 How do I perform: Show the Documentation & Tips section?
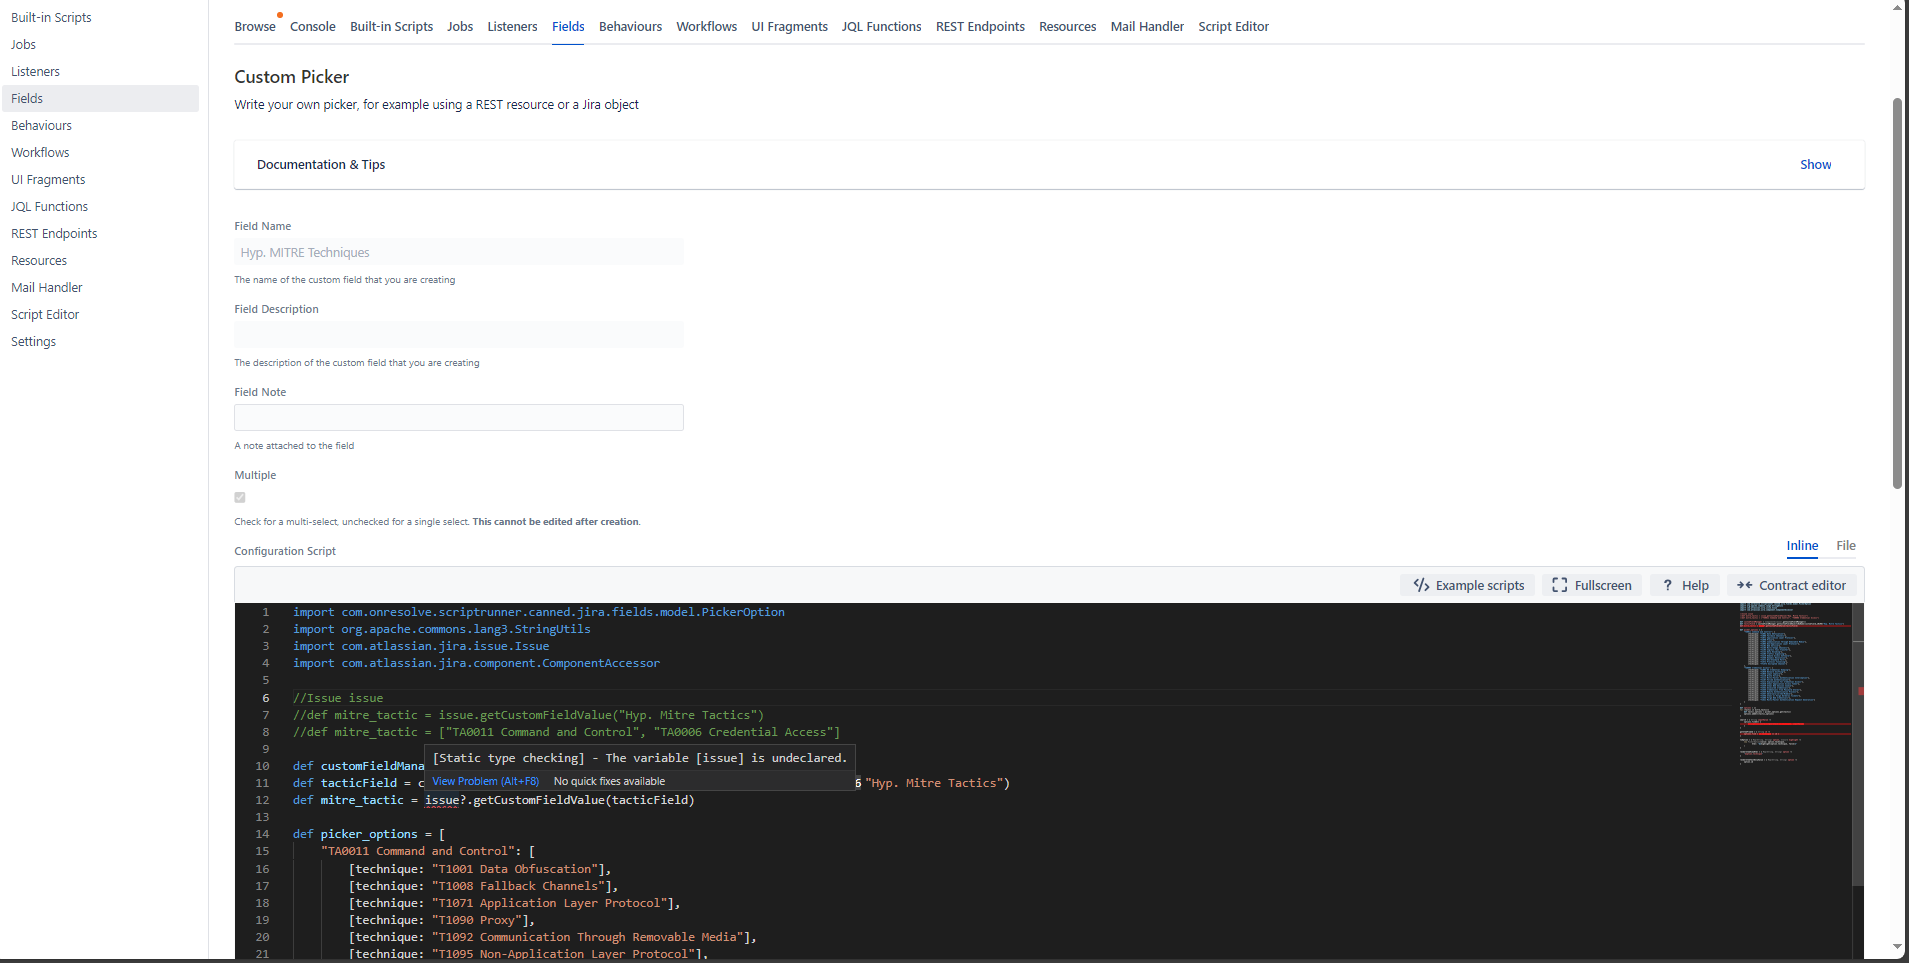pos(1815,164)
